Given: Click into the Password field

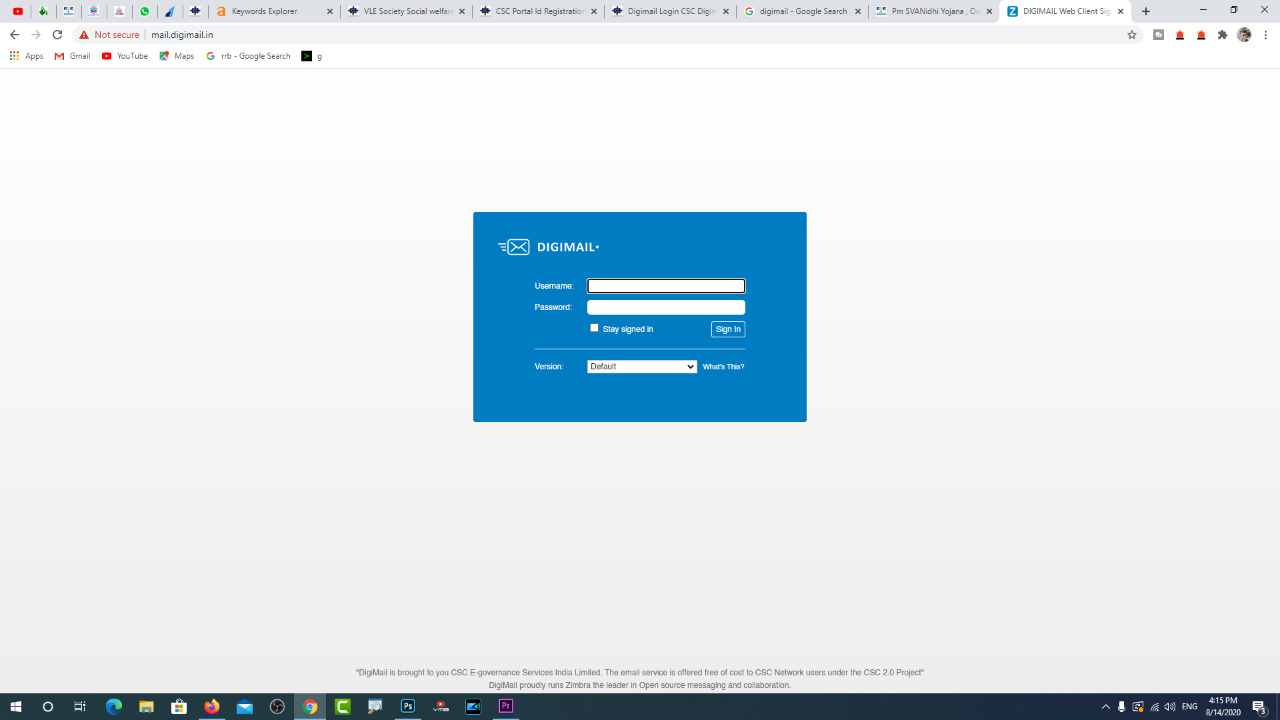Looking at the screenshot, I should [666, 307].
